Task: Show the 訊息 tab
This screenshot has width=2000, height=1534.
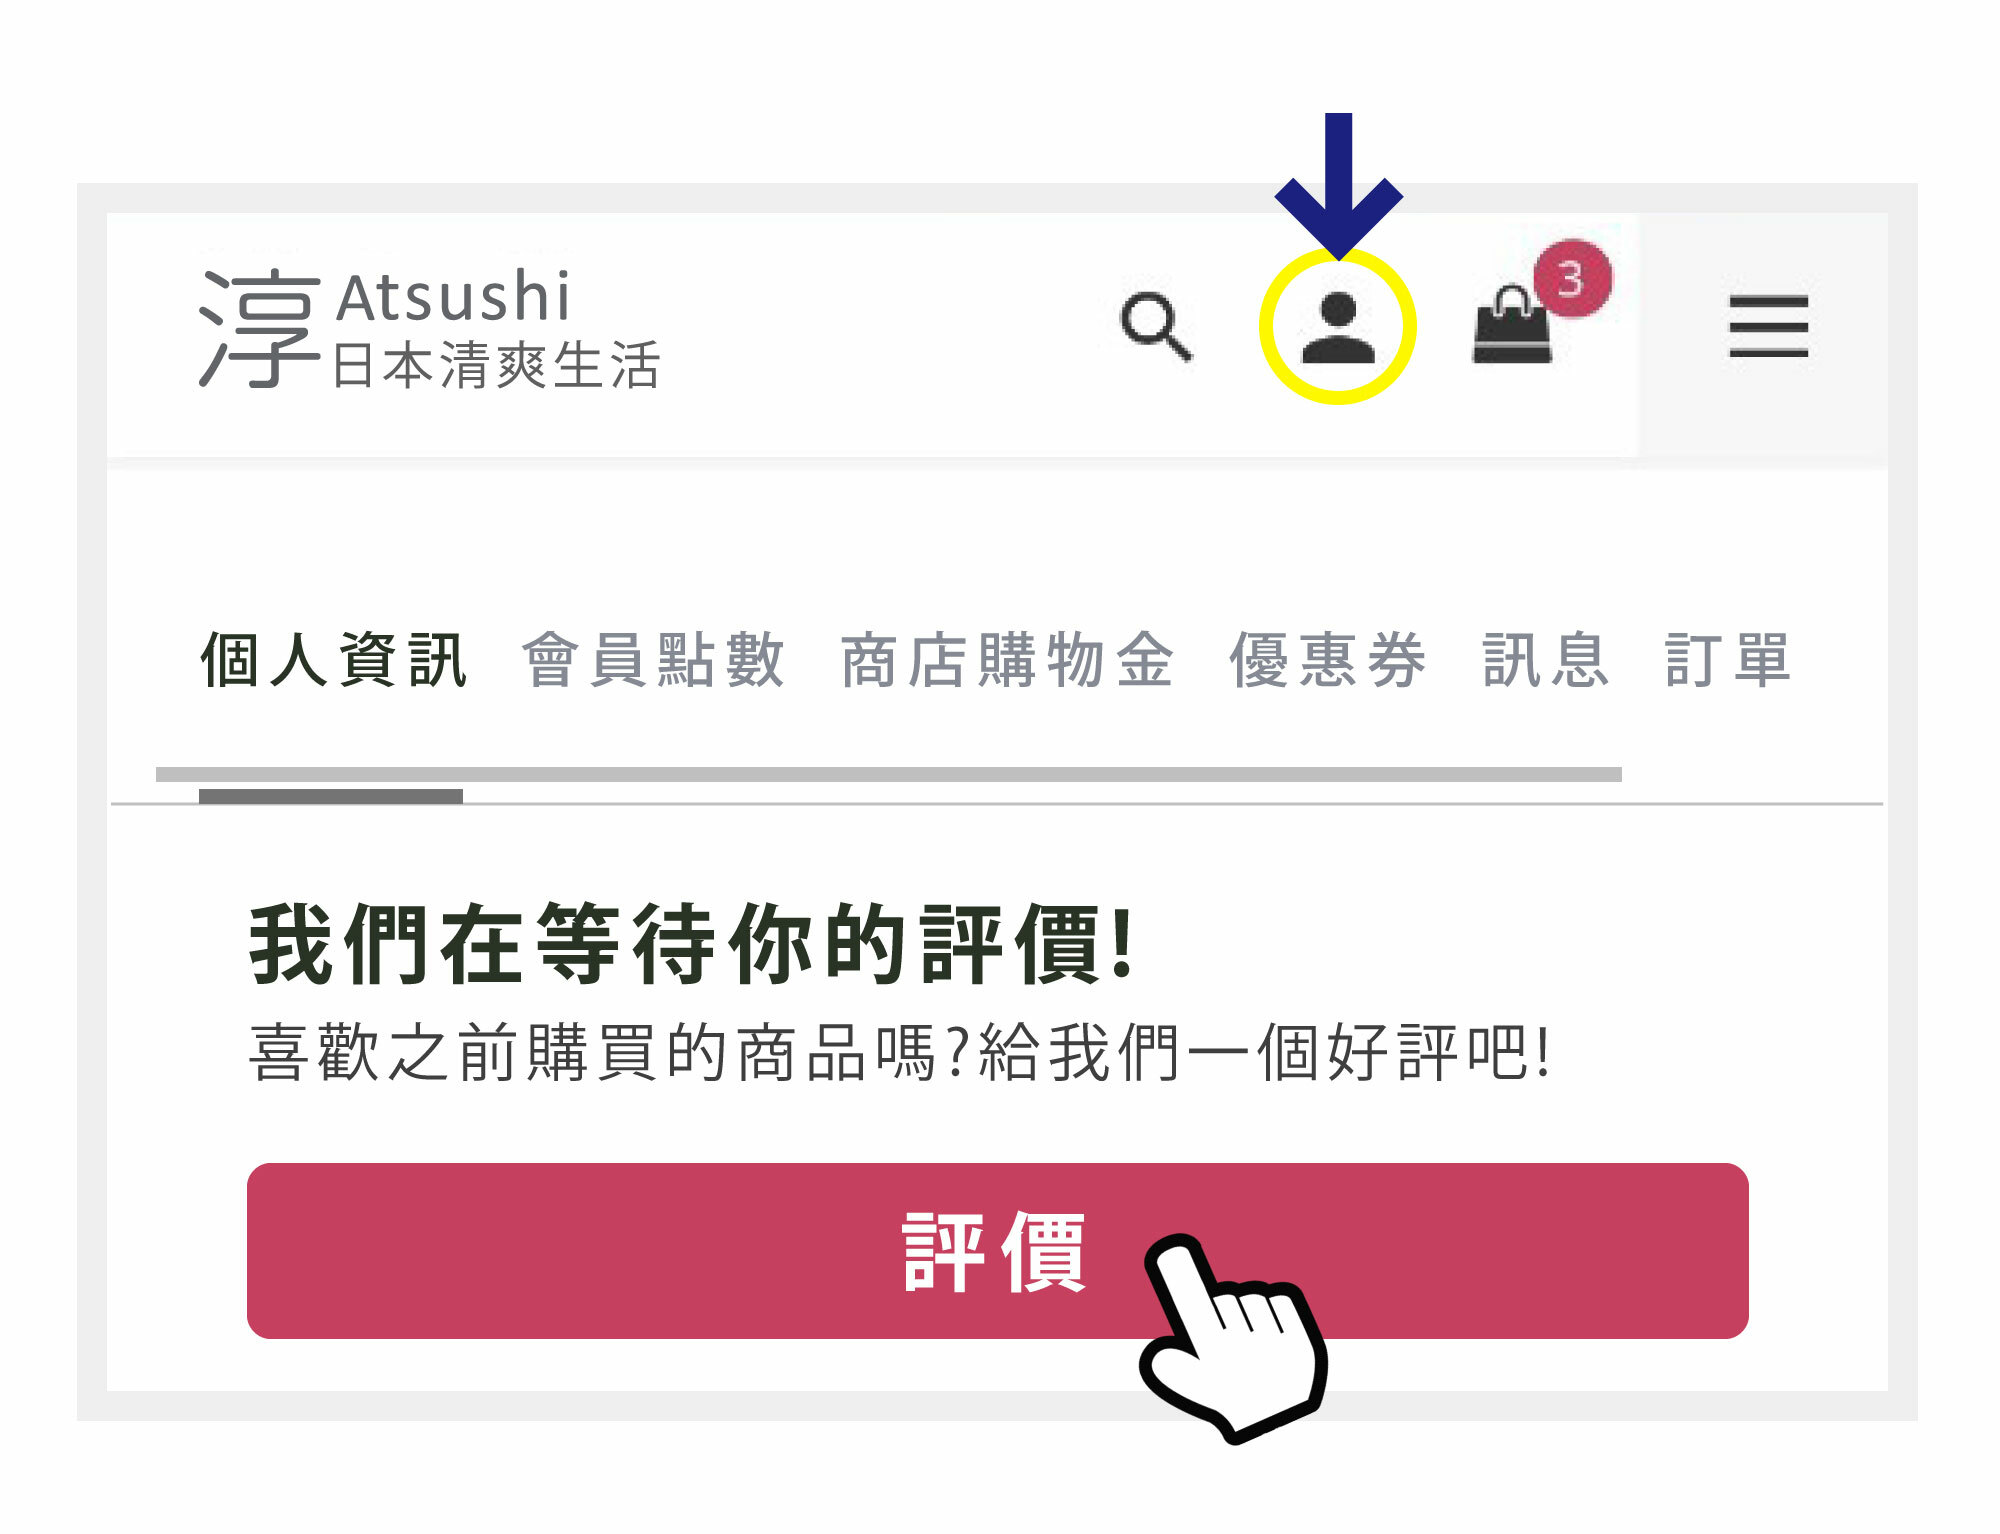Action: click(1546, 660)
